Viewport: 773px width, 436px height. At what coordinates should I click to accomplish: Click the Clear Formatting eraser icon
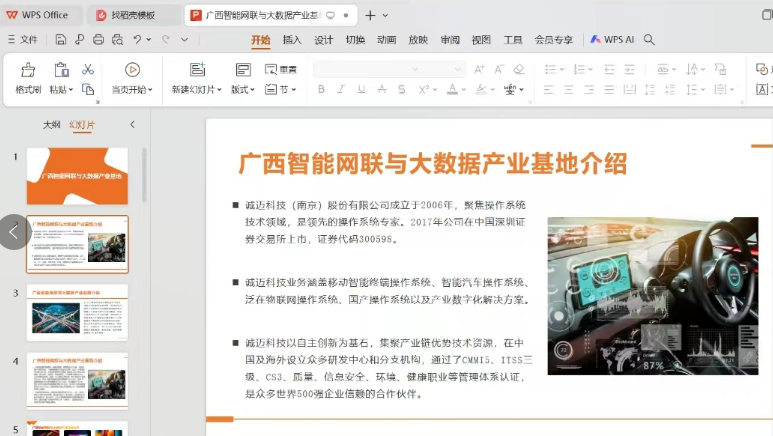[519, 70]
